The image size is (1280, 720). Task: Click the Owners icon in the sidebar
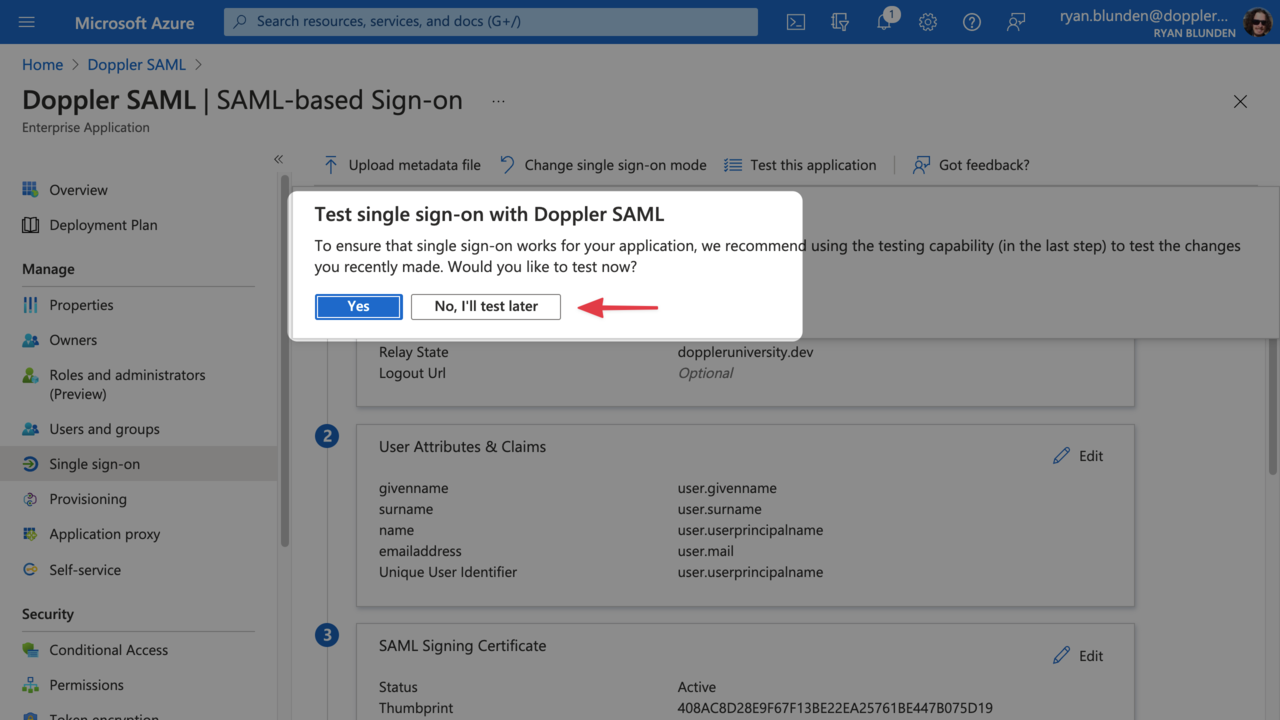coord(30,340)
